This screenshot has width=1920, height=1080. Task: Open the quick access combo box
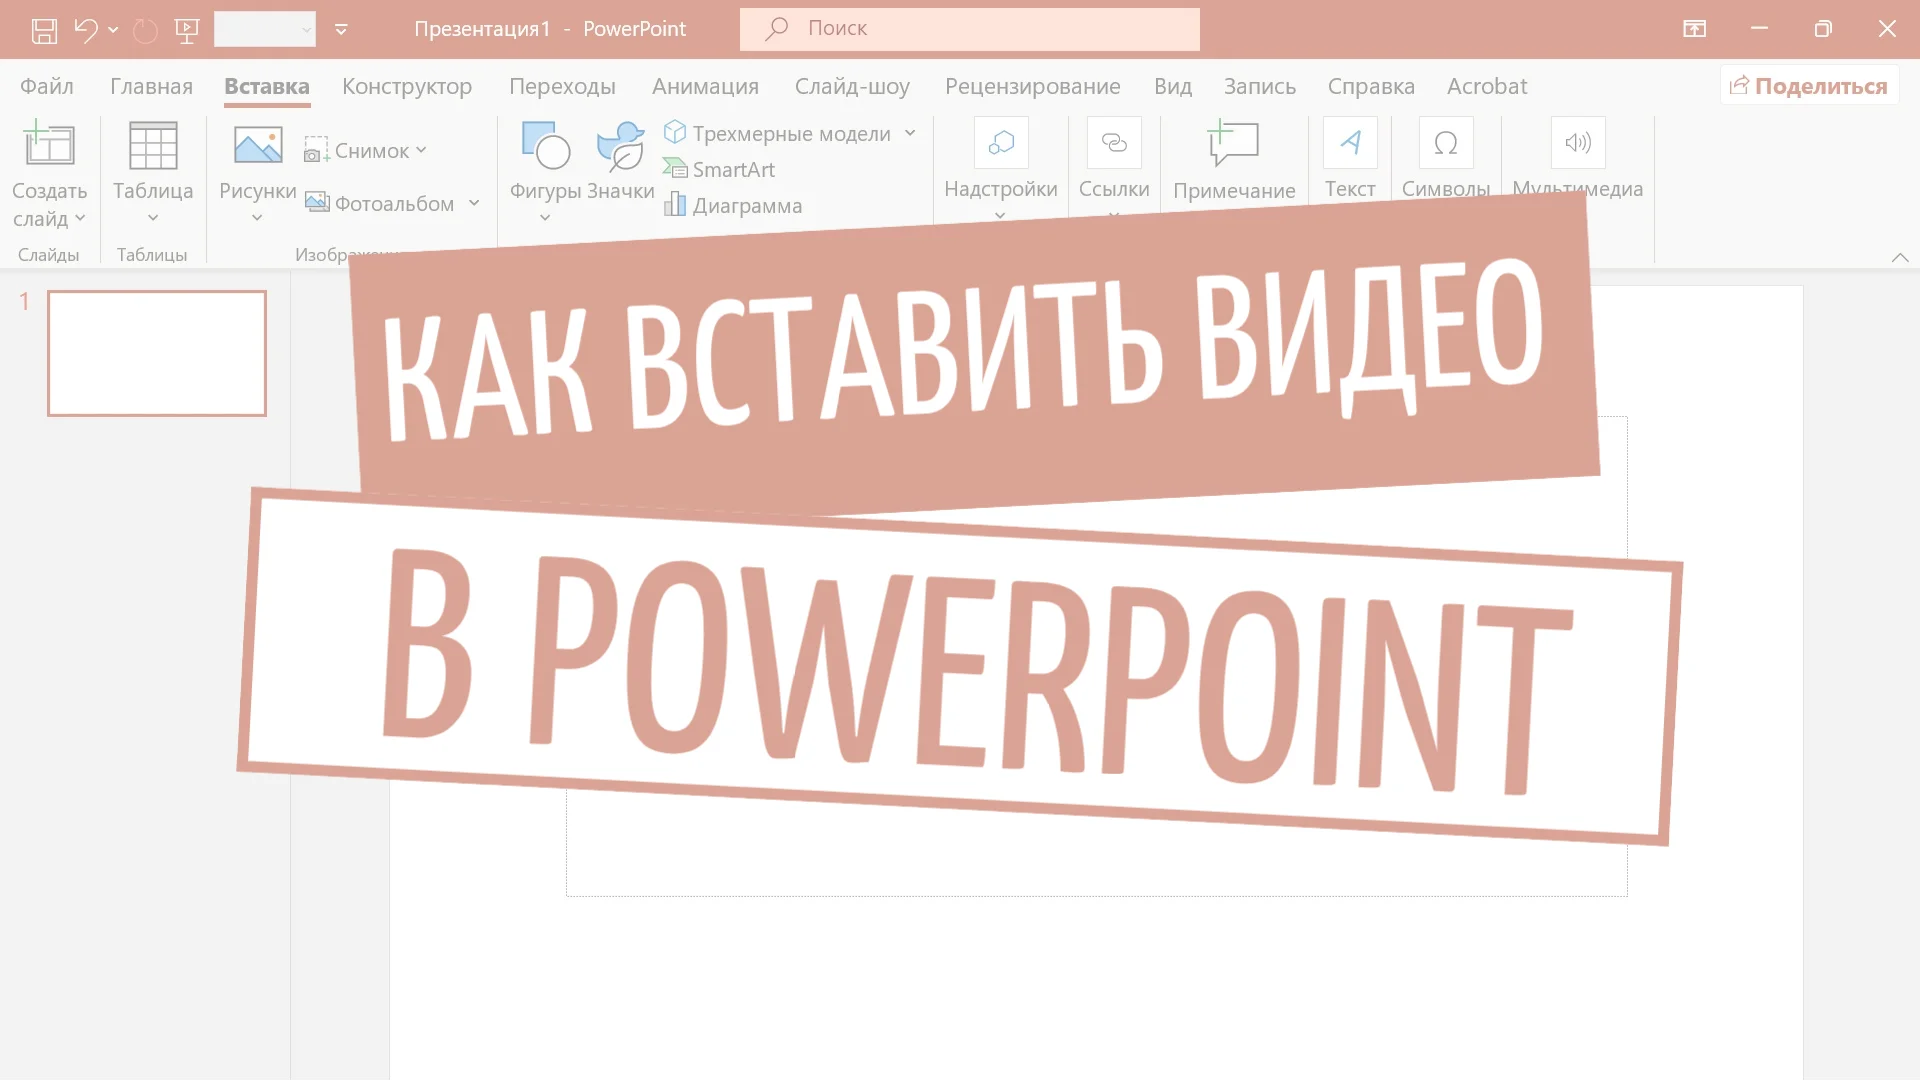265,29
